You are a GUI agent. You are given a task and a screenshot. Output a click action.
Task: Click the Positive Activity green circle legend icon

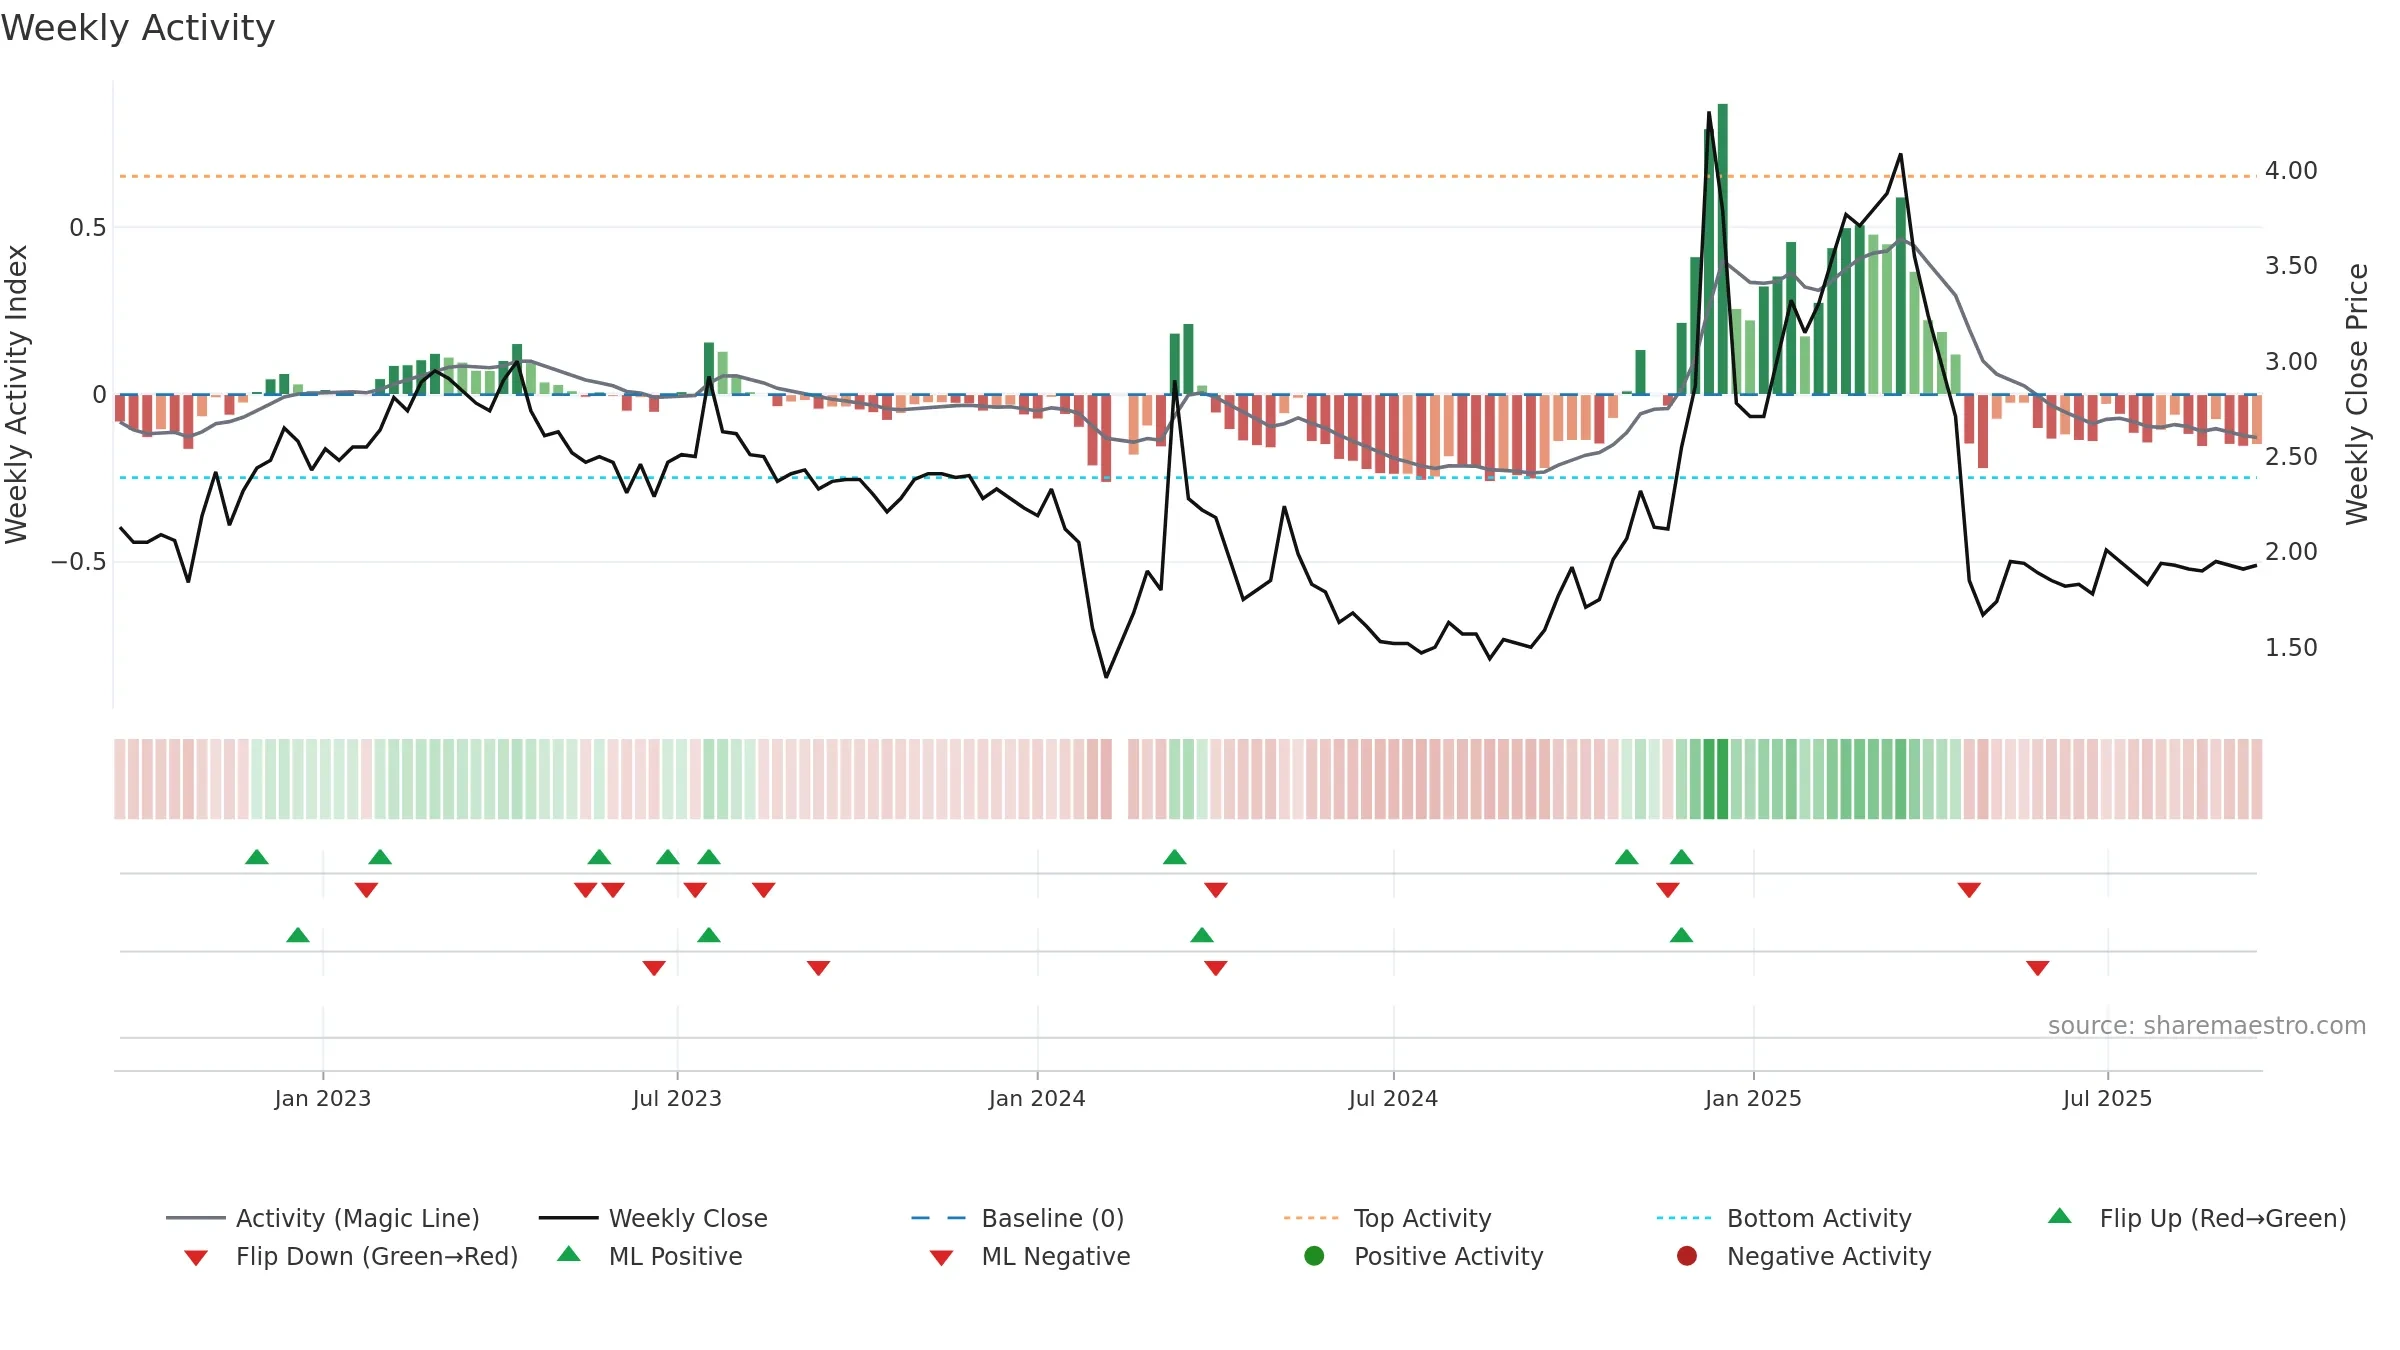coord(1314,1255)
